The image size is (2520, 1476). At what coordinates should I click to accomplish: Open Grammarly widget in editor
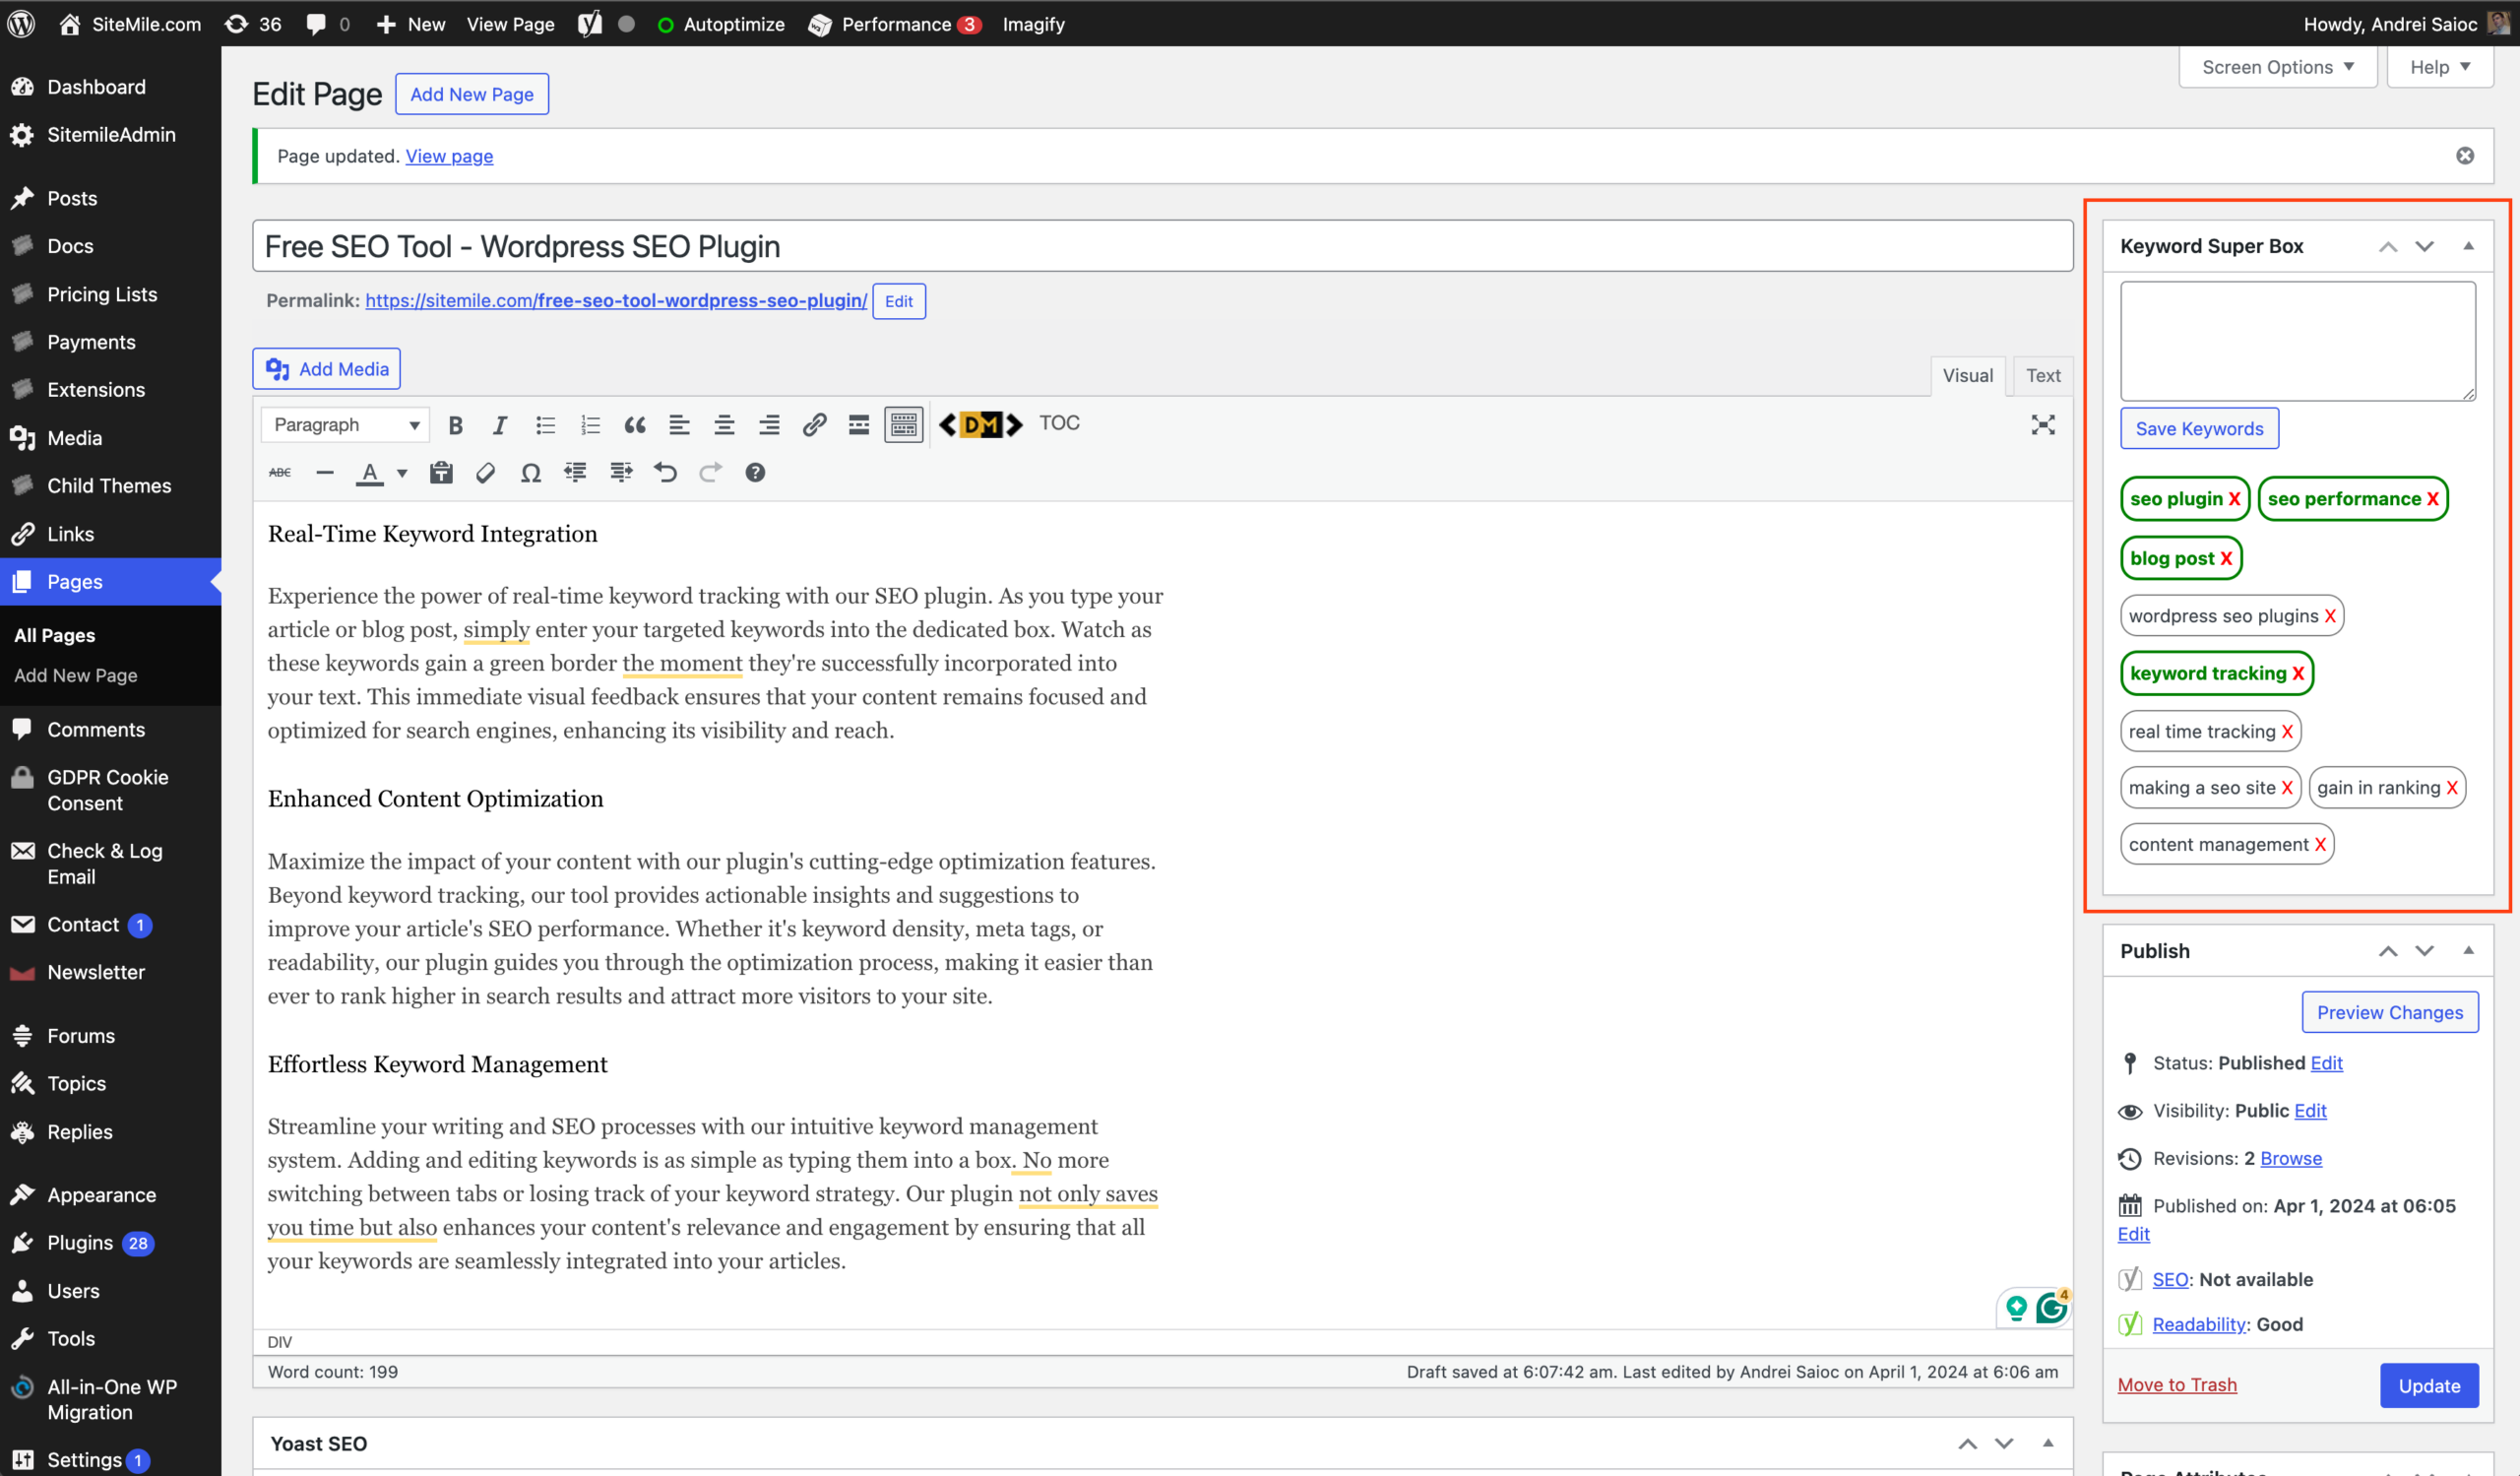(2051, 1308)
